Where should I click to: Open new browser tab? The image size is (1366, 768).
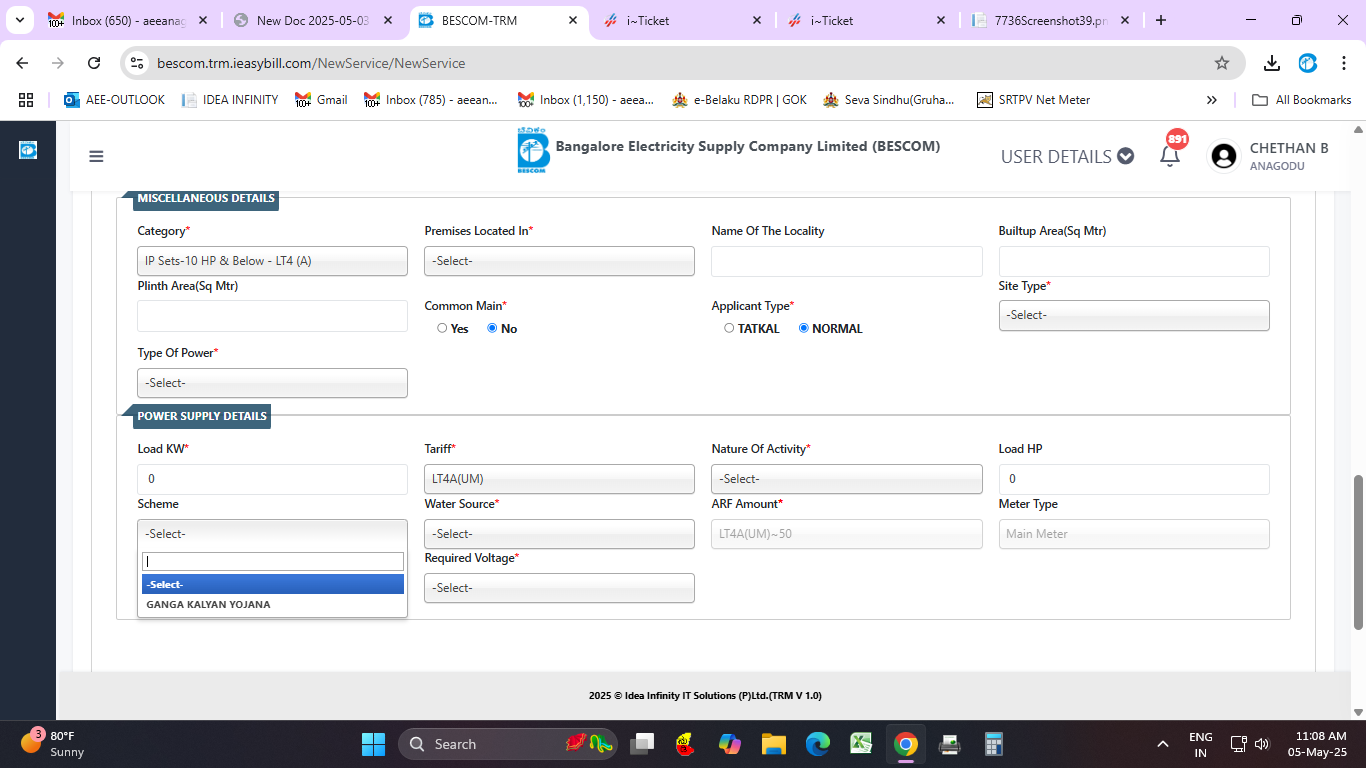1161,20
